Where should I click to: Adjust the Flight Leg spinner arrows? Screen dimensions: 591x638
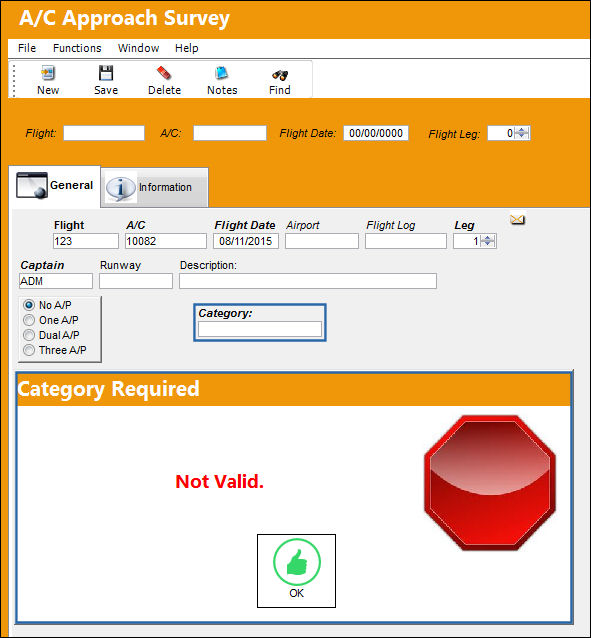click(522, 133)
